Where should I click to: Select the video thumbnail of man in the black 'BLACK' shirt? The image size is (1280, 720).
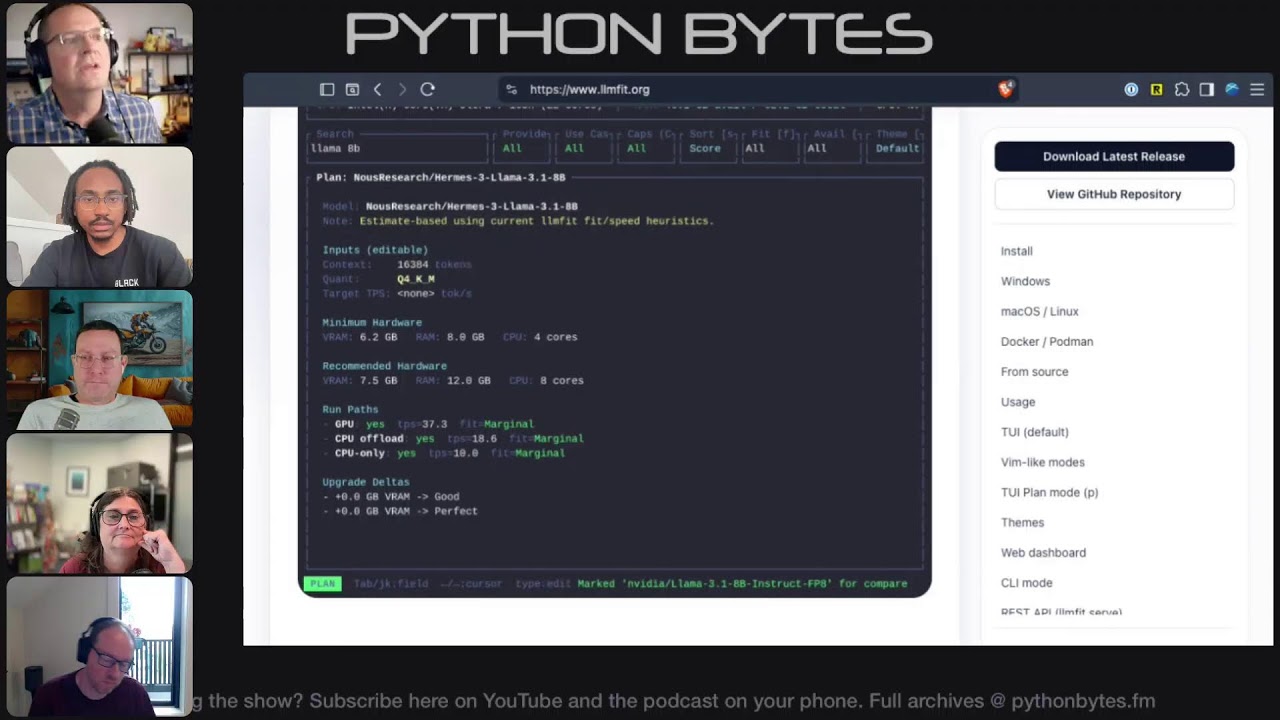[x=99, y=217]
